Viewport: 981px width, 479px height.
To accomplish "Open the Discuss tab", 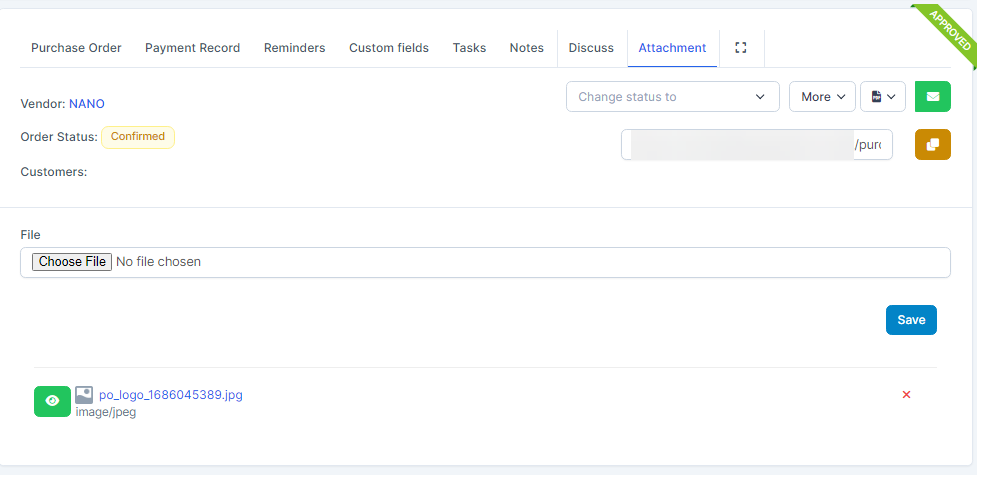I will (591, 48).
